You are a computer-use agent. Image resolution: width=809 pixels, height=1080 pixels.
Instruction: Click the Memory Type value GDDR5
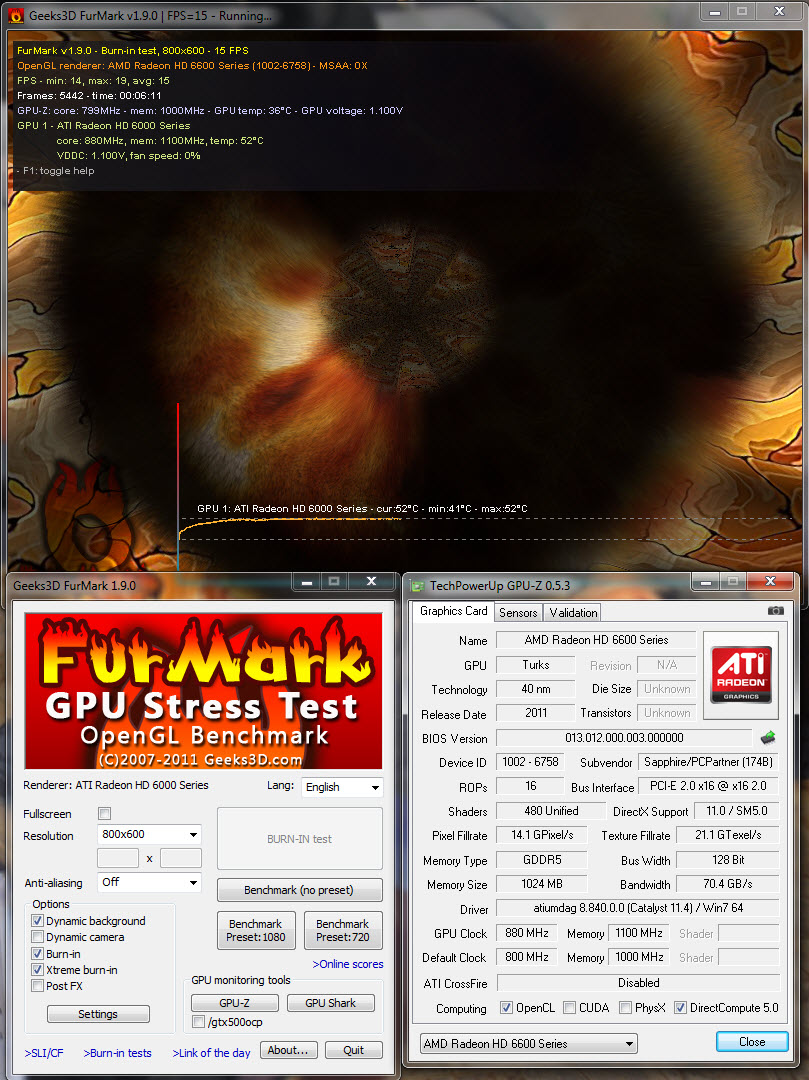tap(542, 860)
